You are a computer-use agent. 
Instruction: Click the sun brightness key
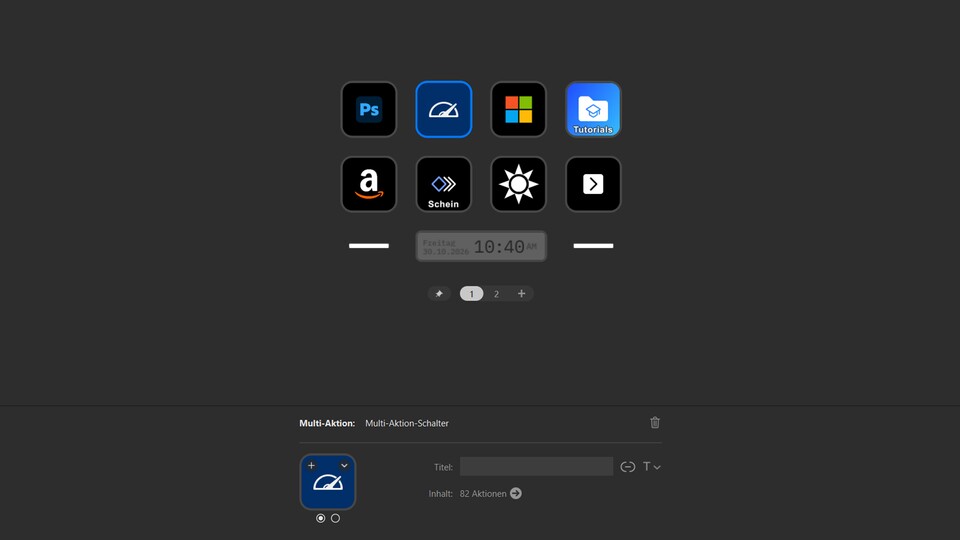tap(518, 184)
